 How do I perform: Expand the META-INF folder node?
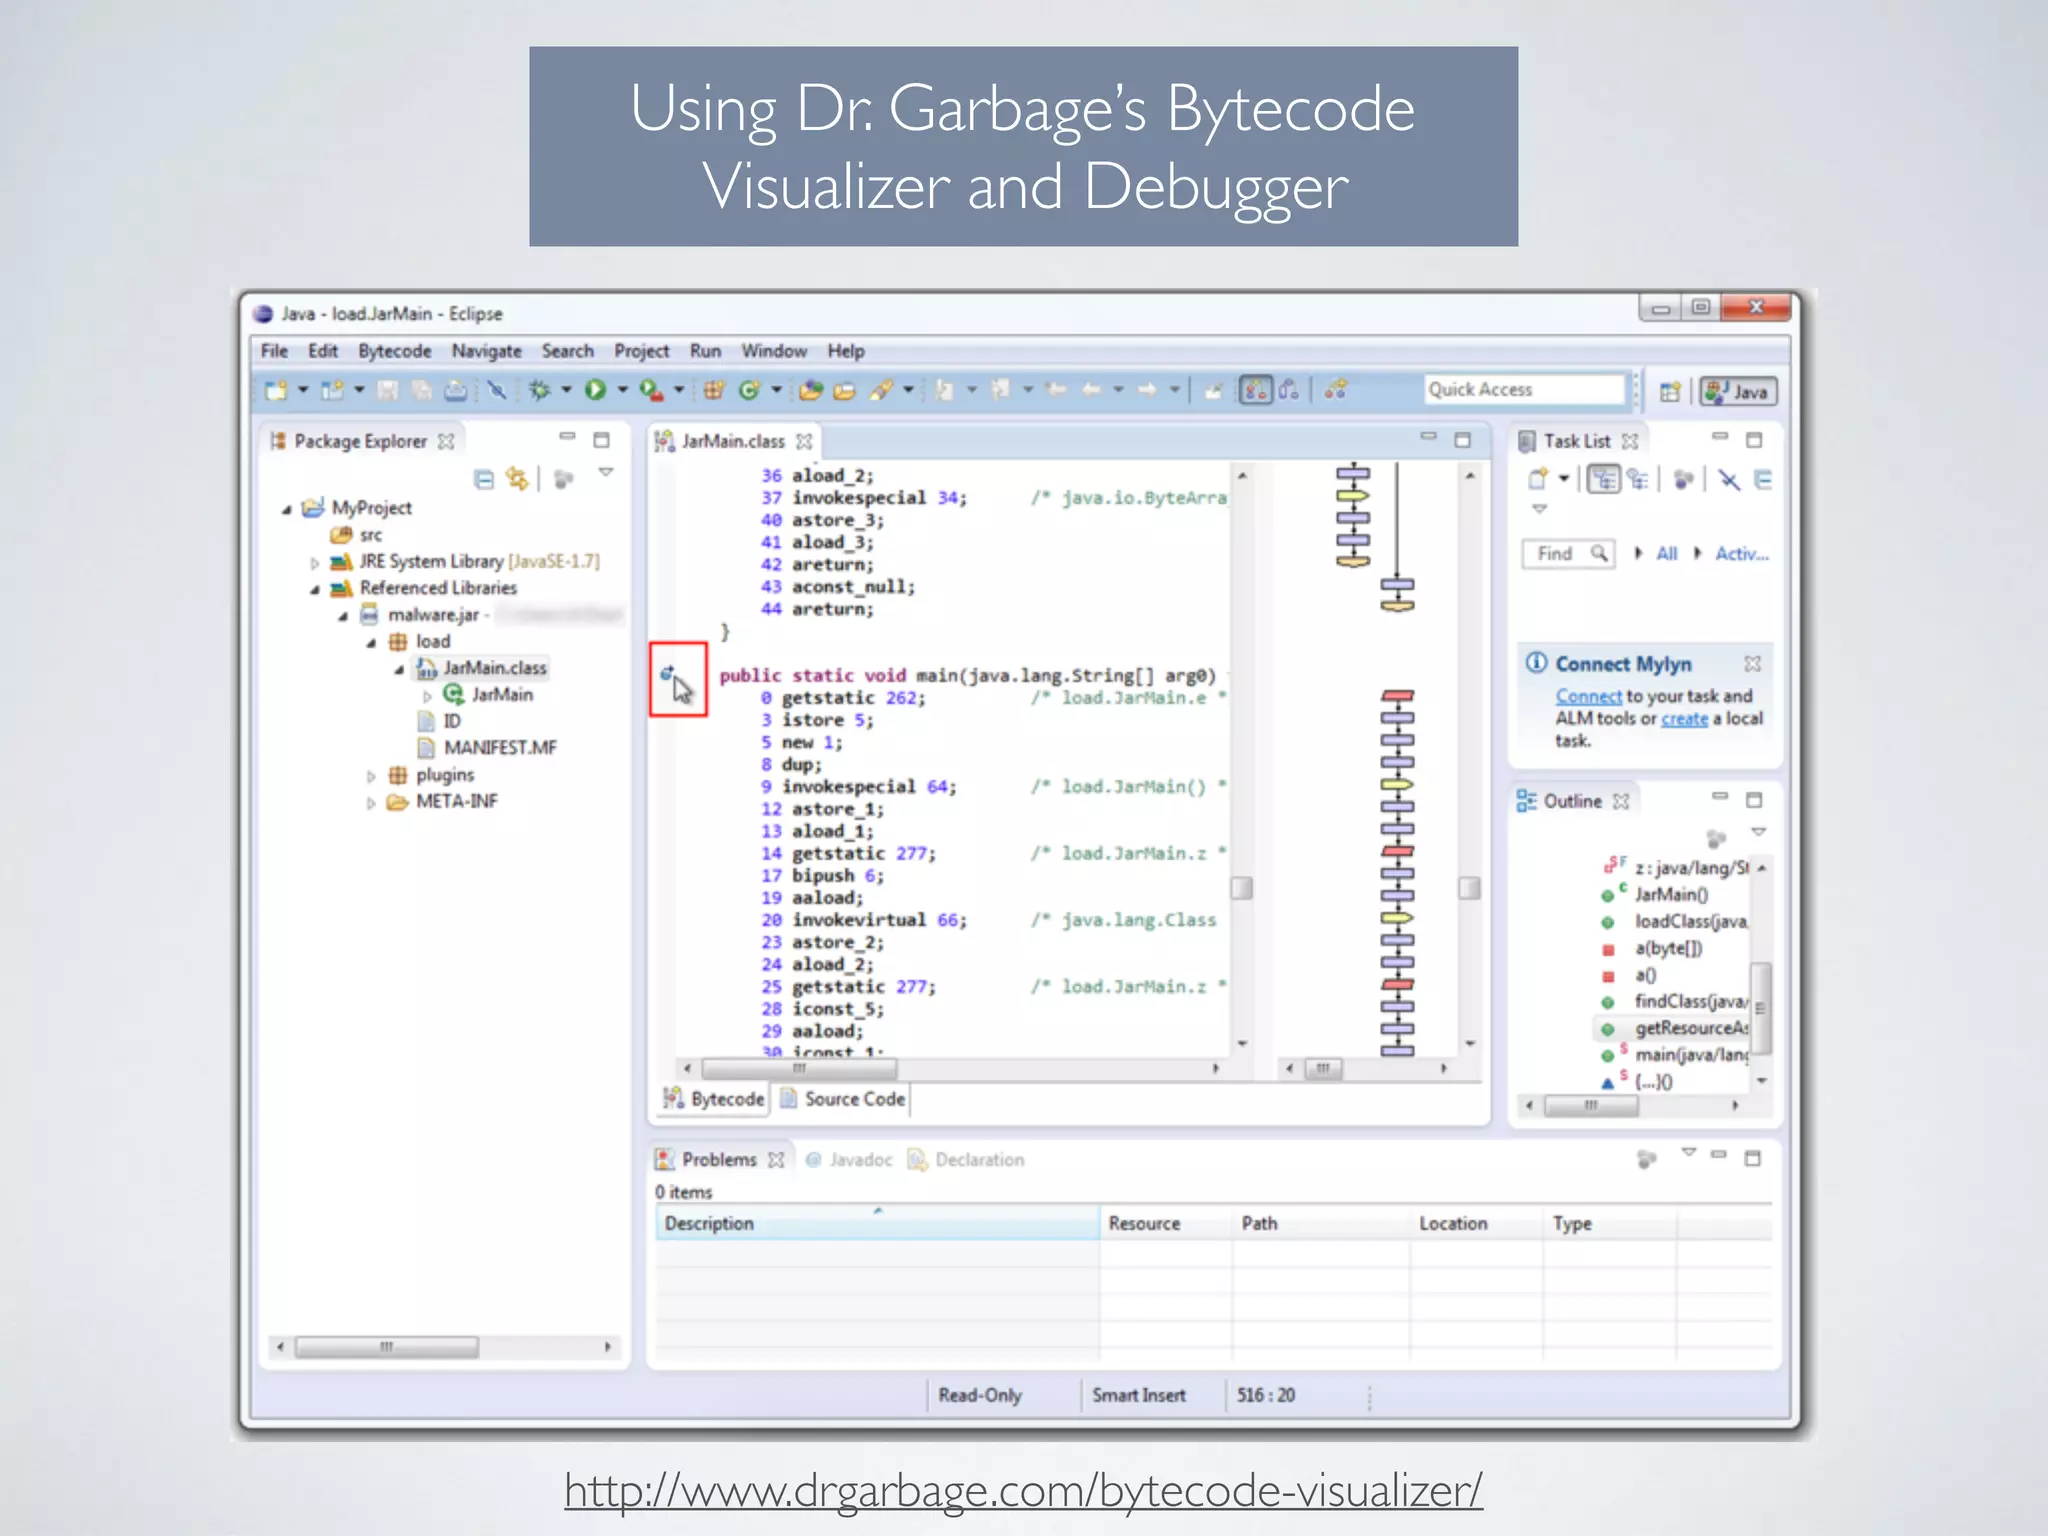(371, 803)
